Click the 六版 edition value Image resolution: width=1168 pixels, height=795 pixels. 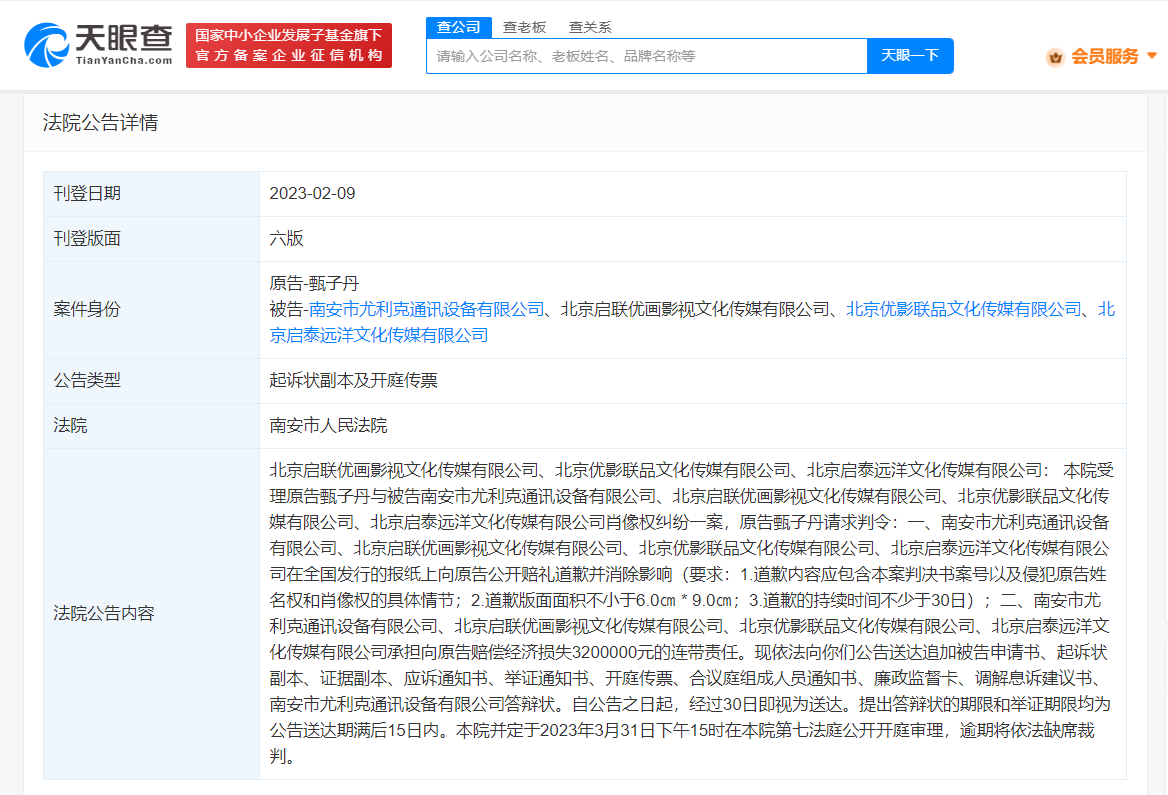pyautogui.click(x=286, y=238)
